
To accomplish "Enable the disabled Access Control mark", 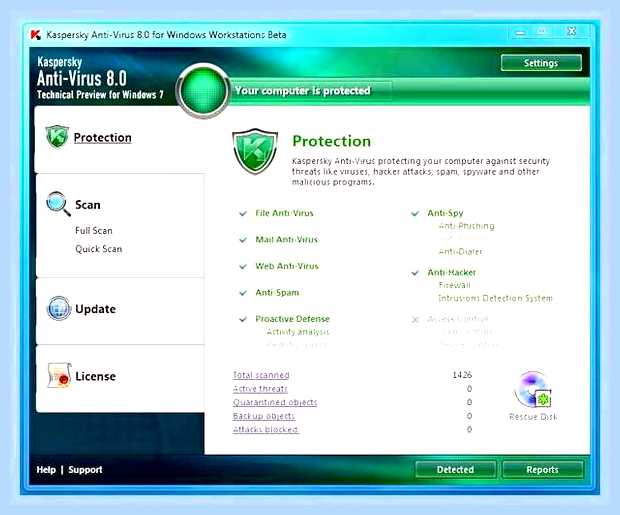I will click(x=415, y=319).
